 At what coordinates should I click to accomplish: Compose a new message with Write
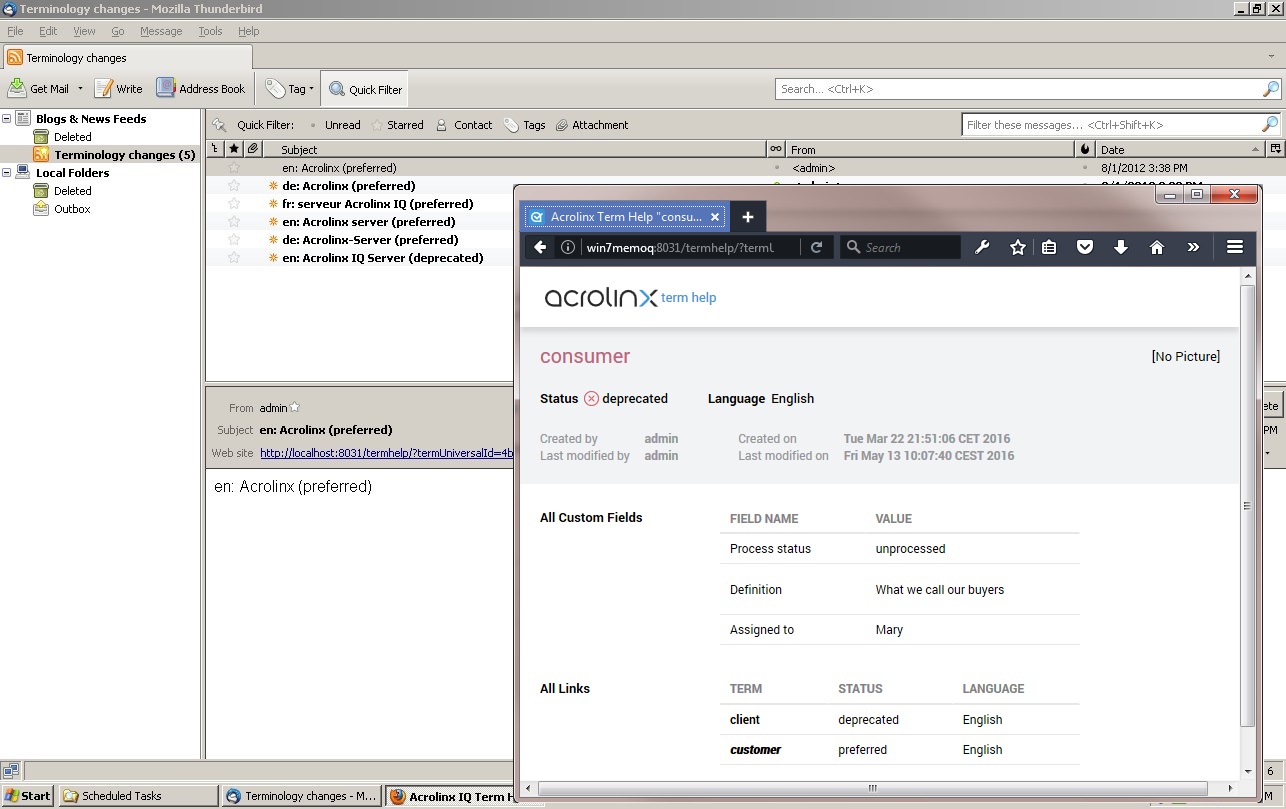click(118, 89)
